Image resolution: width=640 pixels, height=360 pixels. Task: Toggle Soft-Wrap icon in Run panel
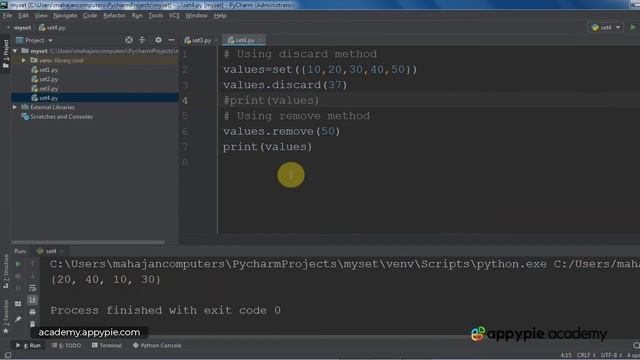33,288
